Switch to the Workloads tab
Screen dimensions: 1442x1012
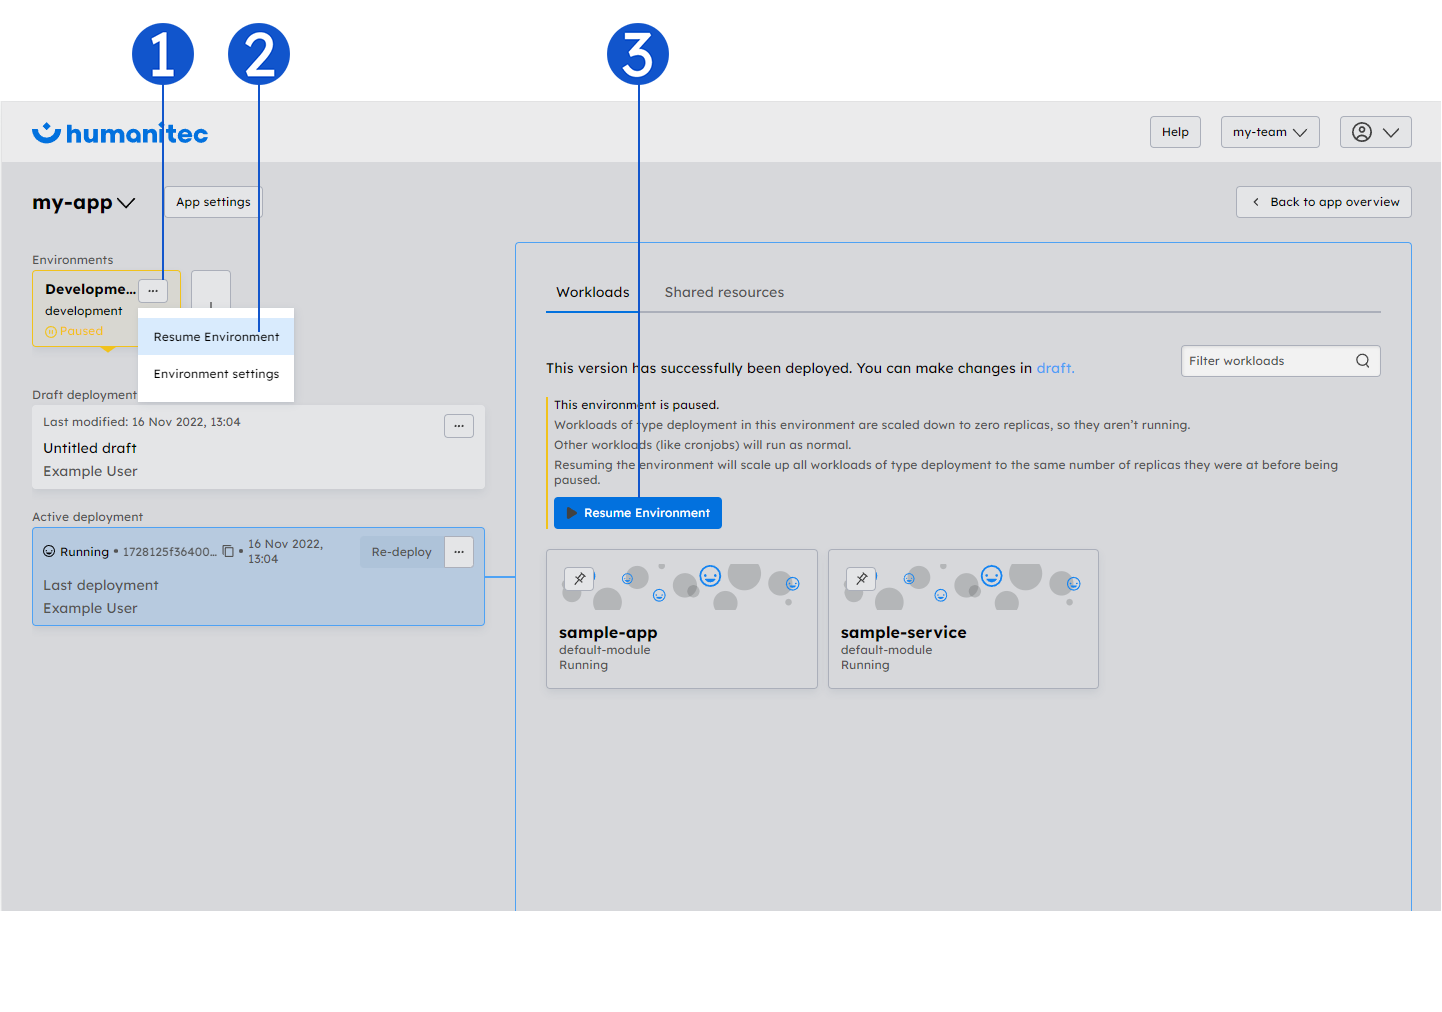(x=593, y=292)
